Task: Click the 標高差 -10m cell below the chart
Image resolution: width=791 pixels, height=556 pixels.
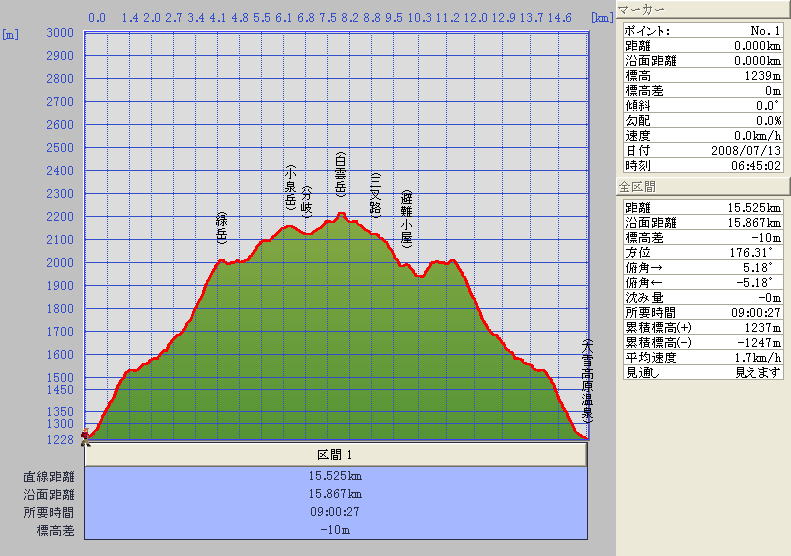Action: pyautogui.click(x=335, y=530)
